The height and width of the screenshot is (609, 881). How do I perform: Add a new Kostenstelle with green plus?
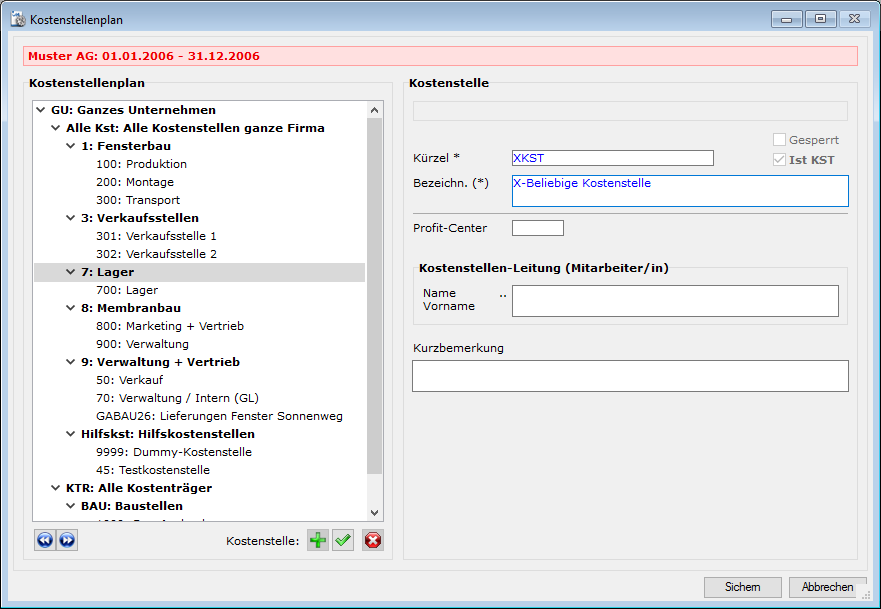click(317, 541)
